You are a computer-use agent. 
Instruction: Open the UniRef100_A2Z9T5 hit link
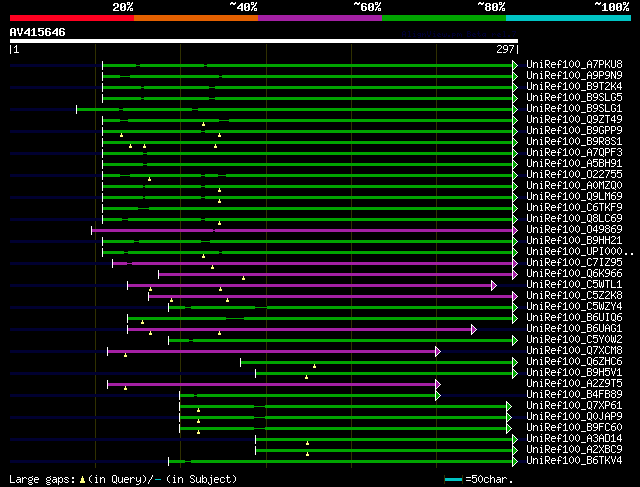(574, 384)
